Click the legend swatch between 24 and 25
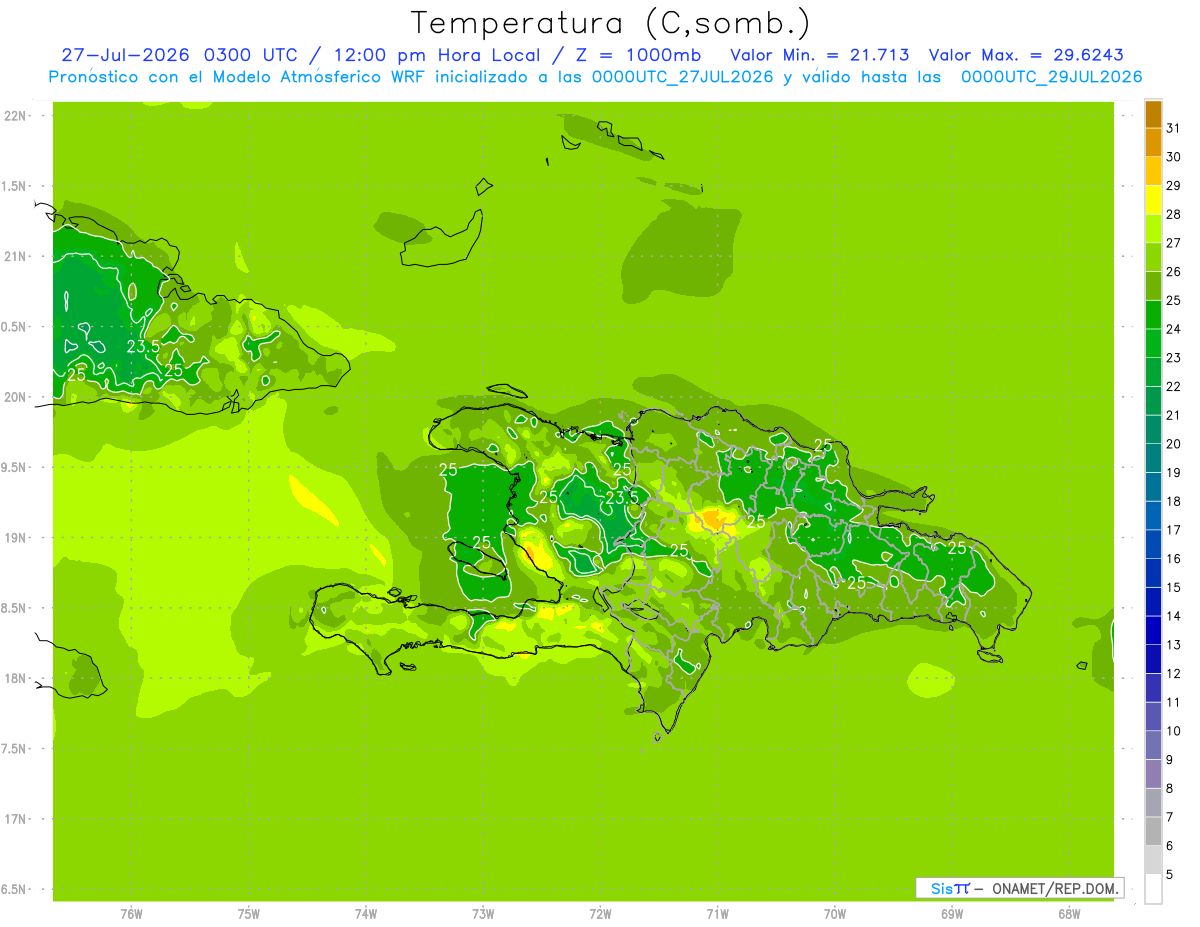Screen dimensions: 1200x927 pyautogui.click(x=1153, y=315)
